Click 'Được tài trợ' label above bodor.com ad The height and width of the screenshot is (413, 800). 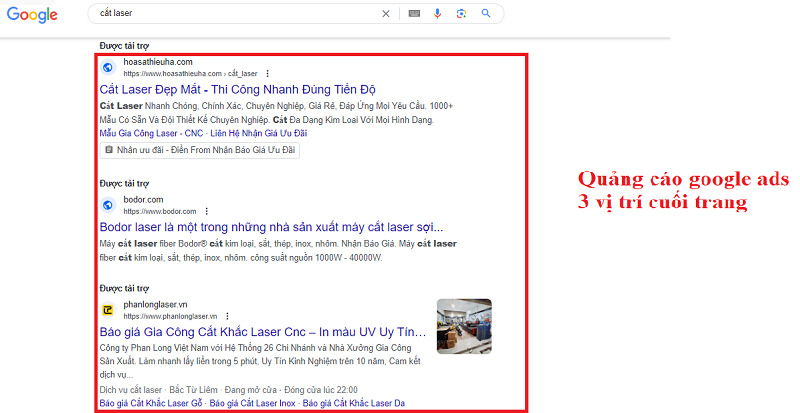[124, 184]
